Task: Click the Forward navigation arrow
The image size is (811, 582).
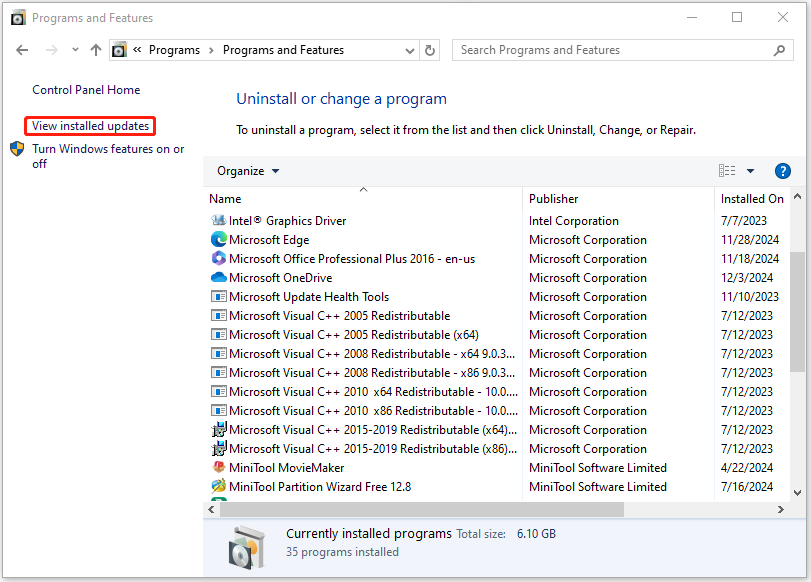Action: point(52,50)
